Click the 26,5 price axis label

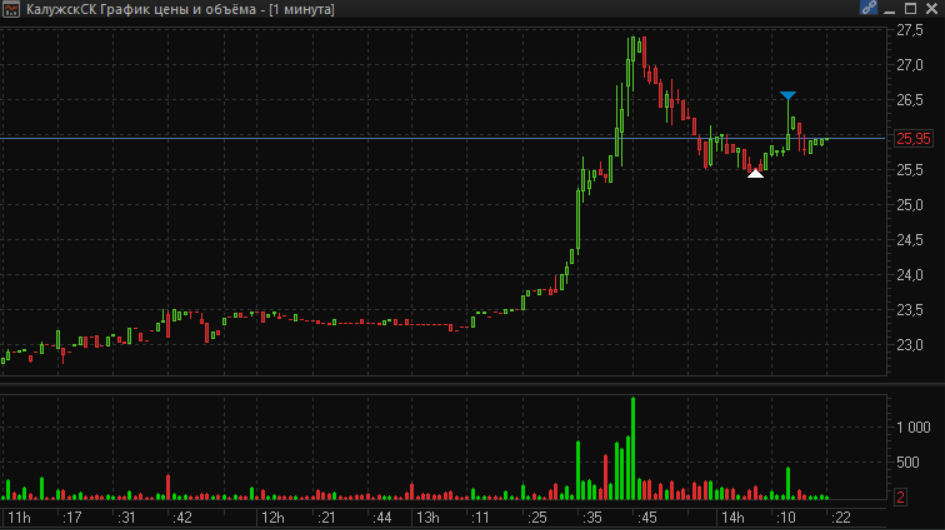(x=910, y=100)
